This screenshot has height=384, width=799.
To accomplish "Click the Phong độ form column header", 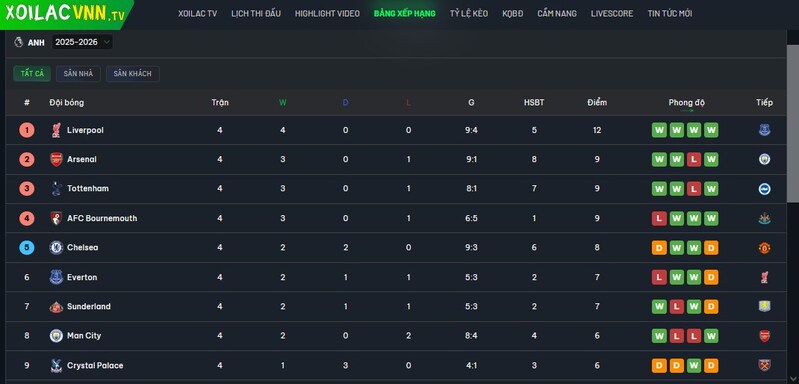I will pyautogui.click(x=686, y=103).
